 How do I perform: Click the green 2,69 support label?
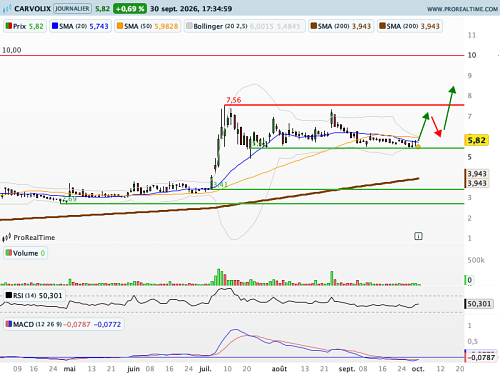69,199
